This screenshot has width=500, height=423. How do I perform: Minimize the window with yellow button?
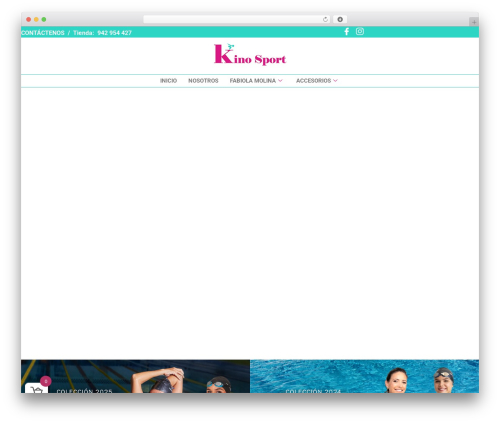pos(36,20)
